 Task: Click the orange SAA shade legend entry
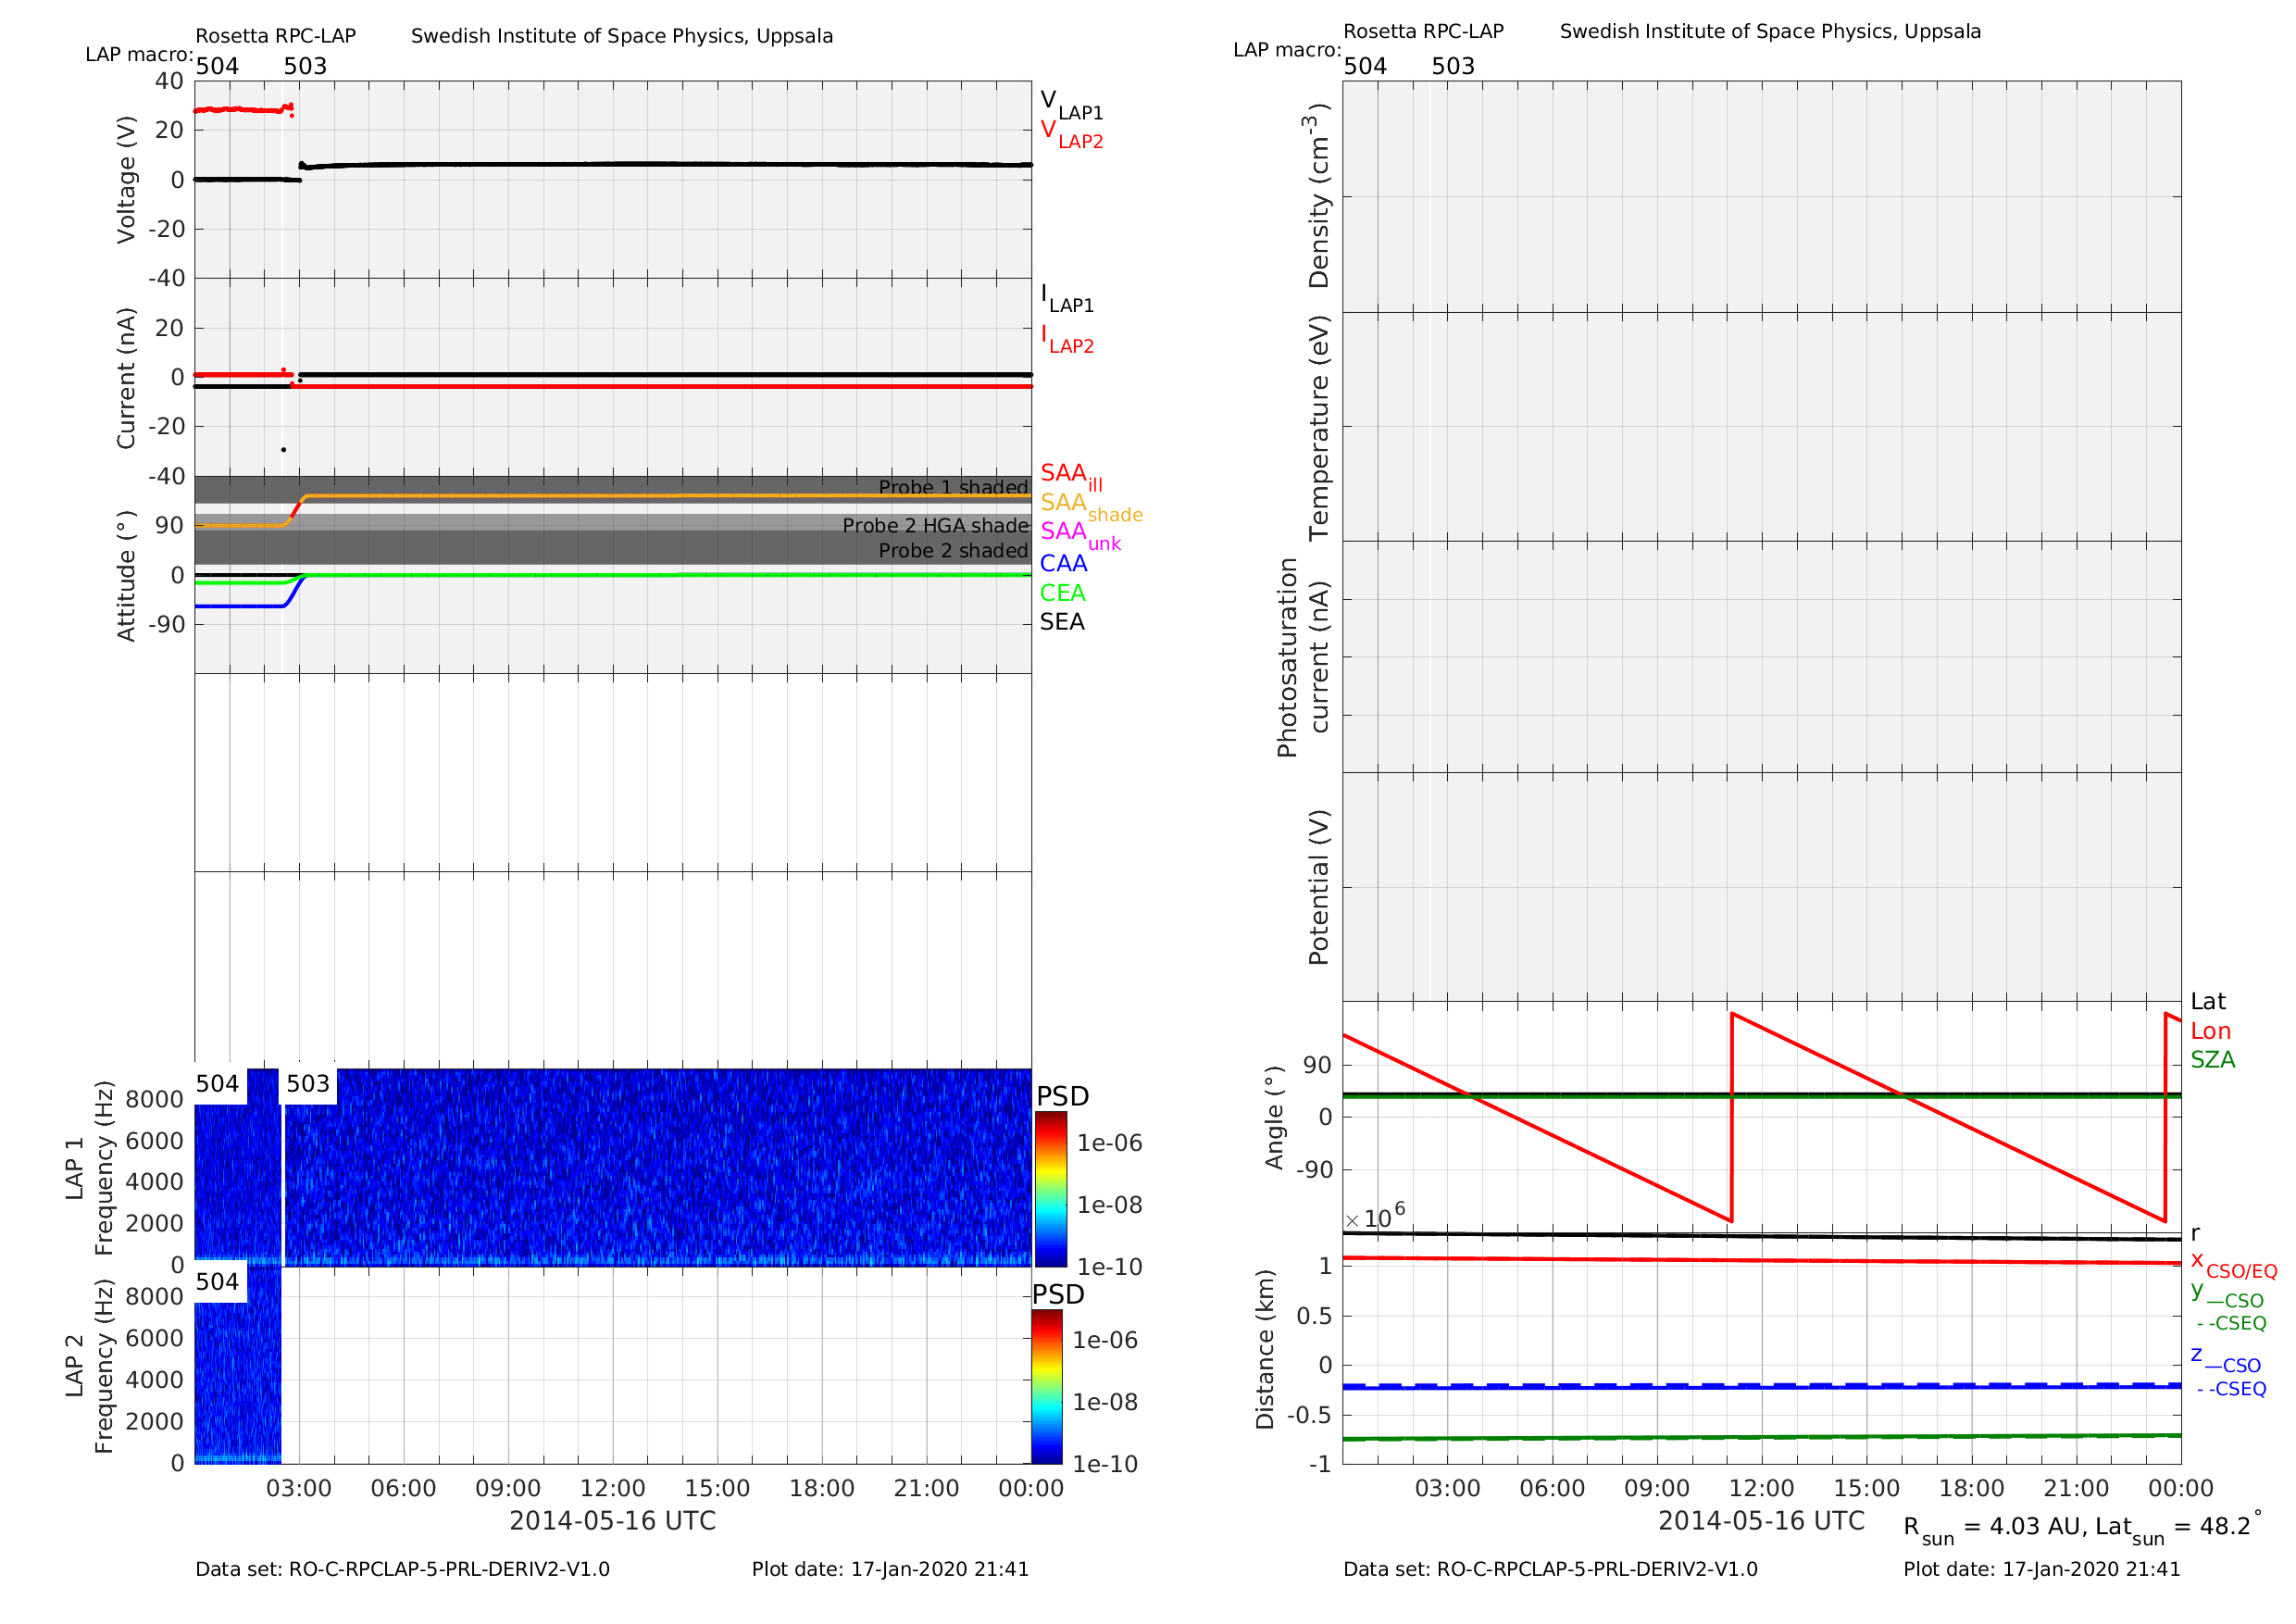tap(1091, 507)
